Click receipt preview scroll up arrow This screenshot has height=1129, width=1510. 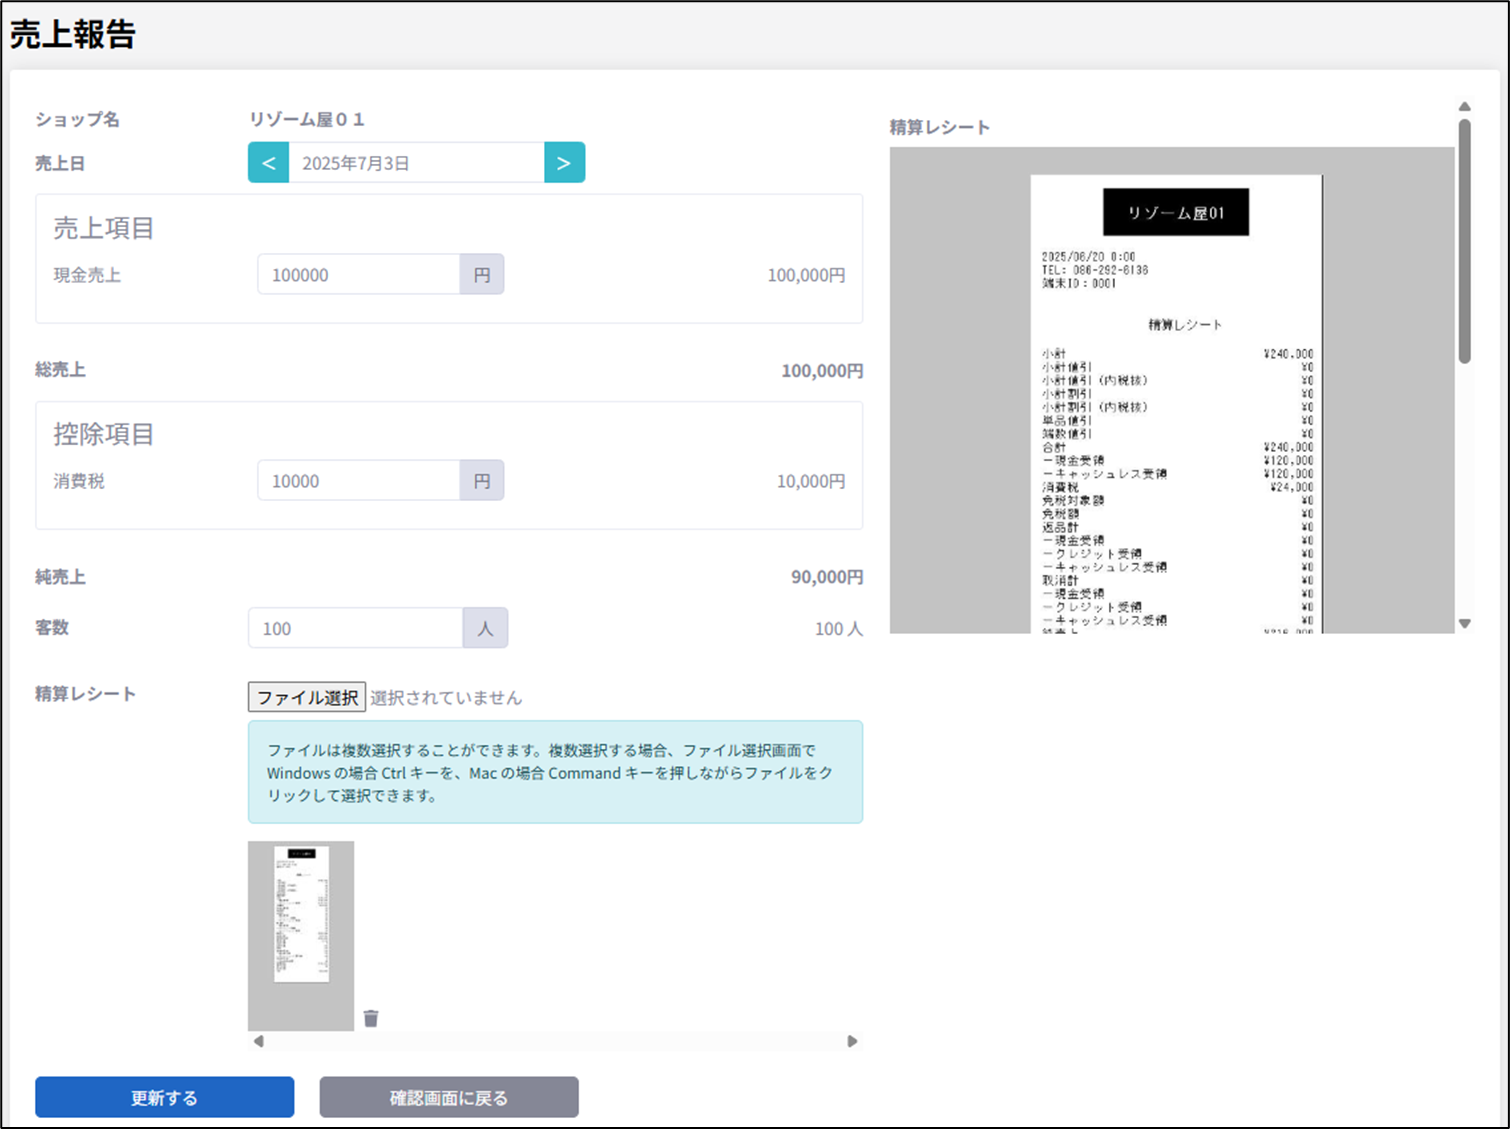click(1464, 106)
